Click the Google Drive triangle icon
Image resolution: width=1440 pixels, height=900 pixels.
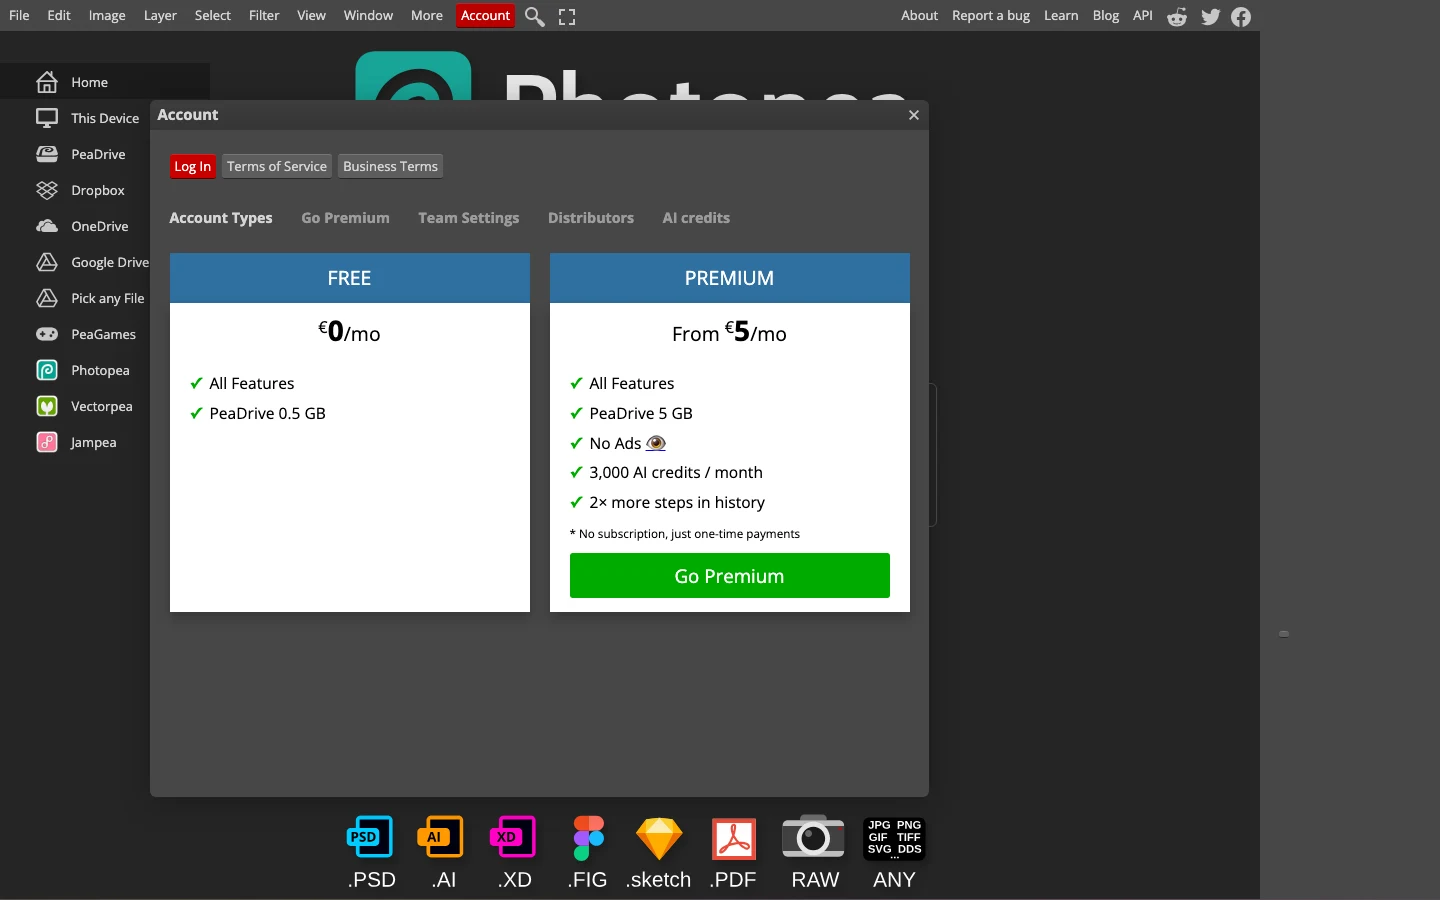[47, 262]
